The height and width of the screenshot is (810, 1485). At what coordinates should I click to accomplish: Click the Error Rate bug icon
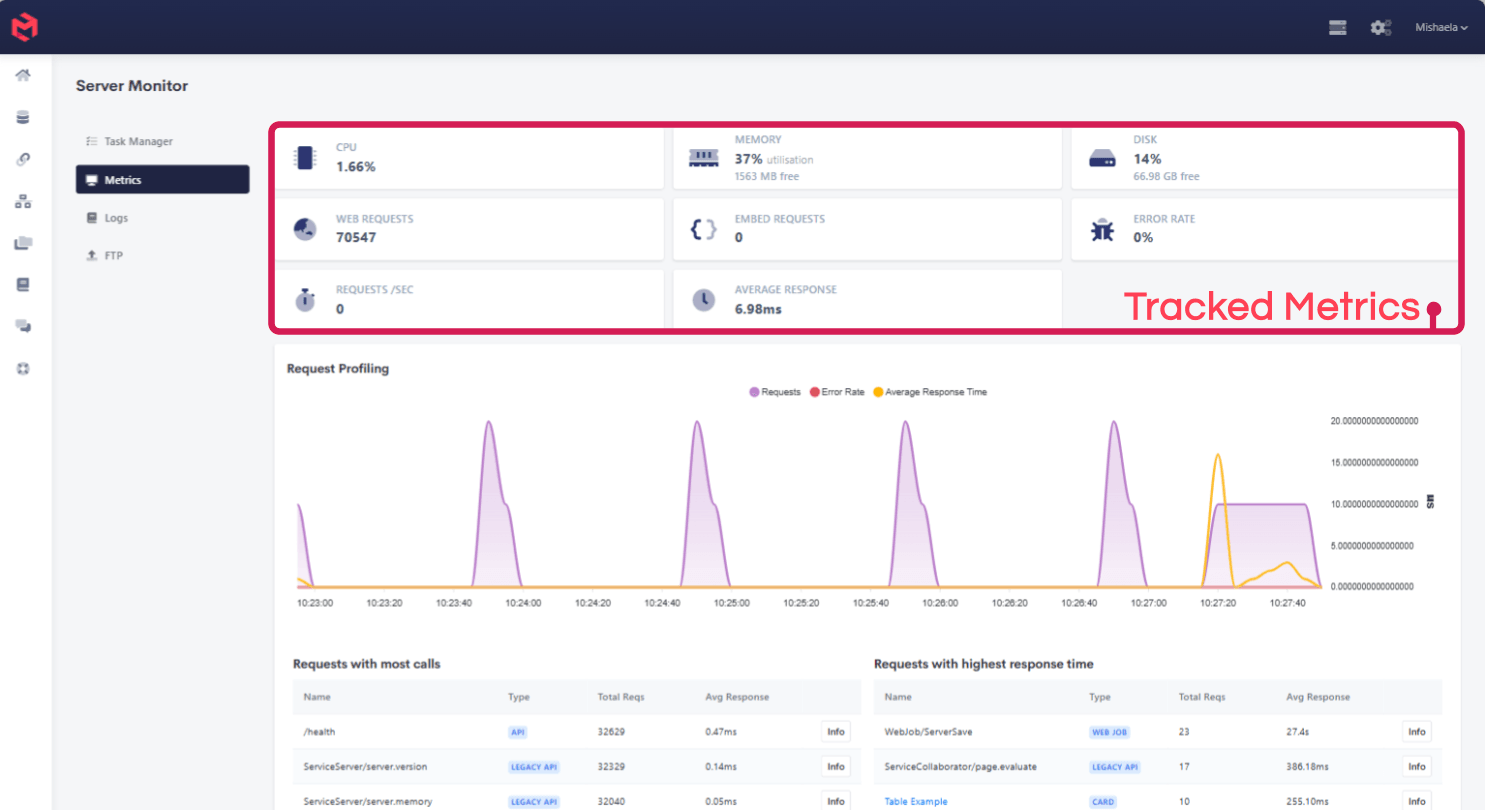(1102, 229)
